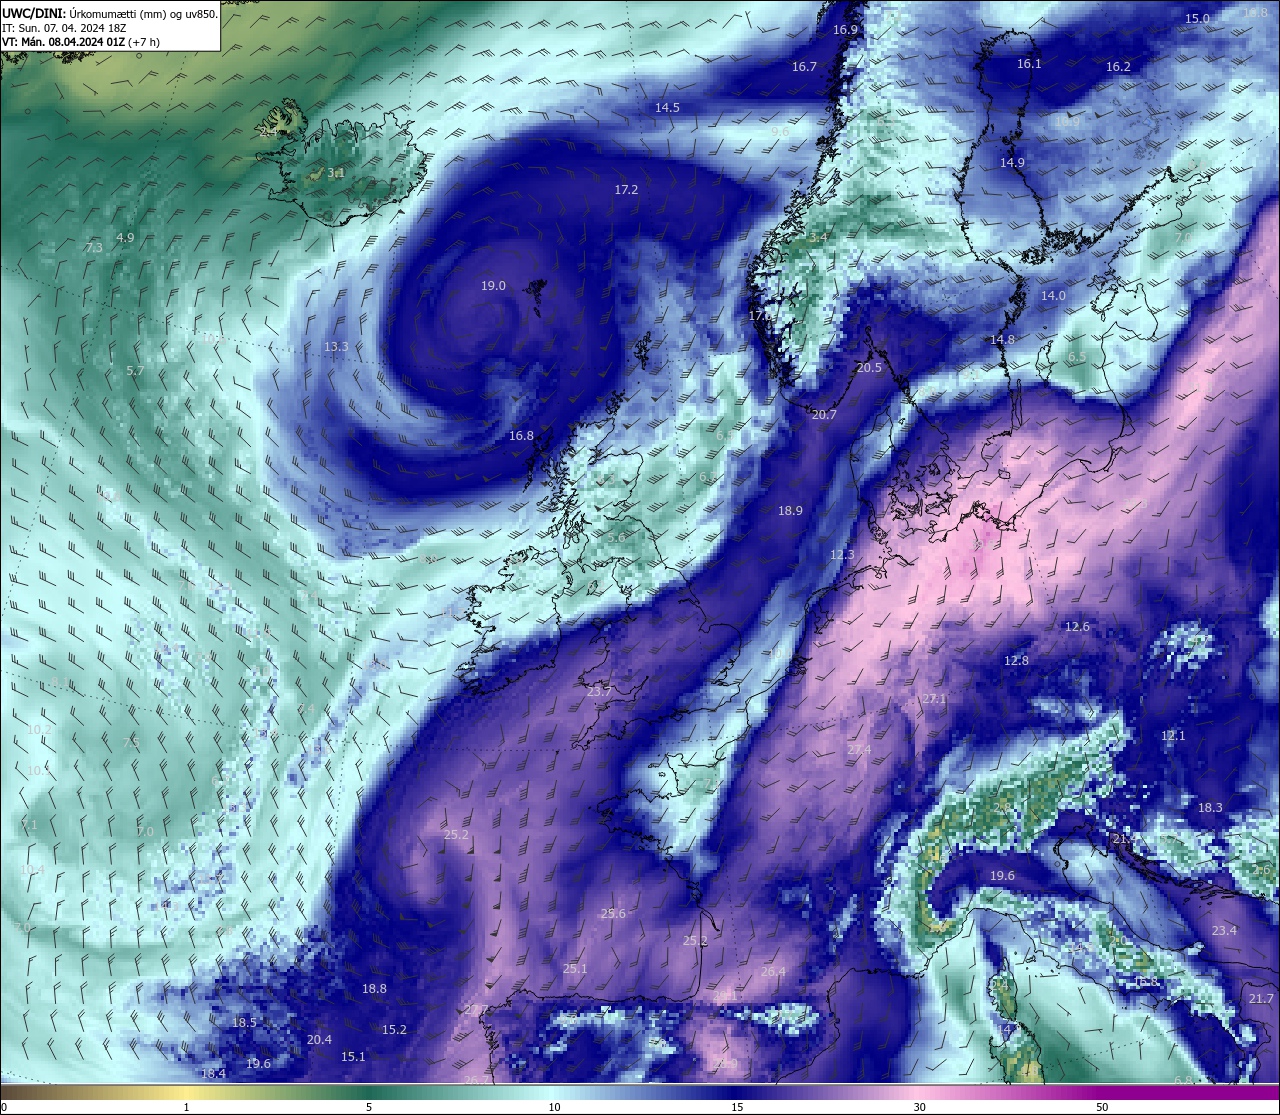Click the 14.0 map value
The height and width of the screenshot is (1115, 1280).
1053,296
